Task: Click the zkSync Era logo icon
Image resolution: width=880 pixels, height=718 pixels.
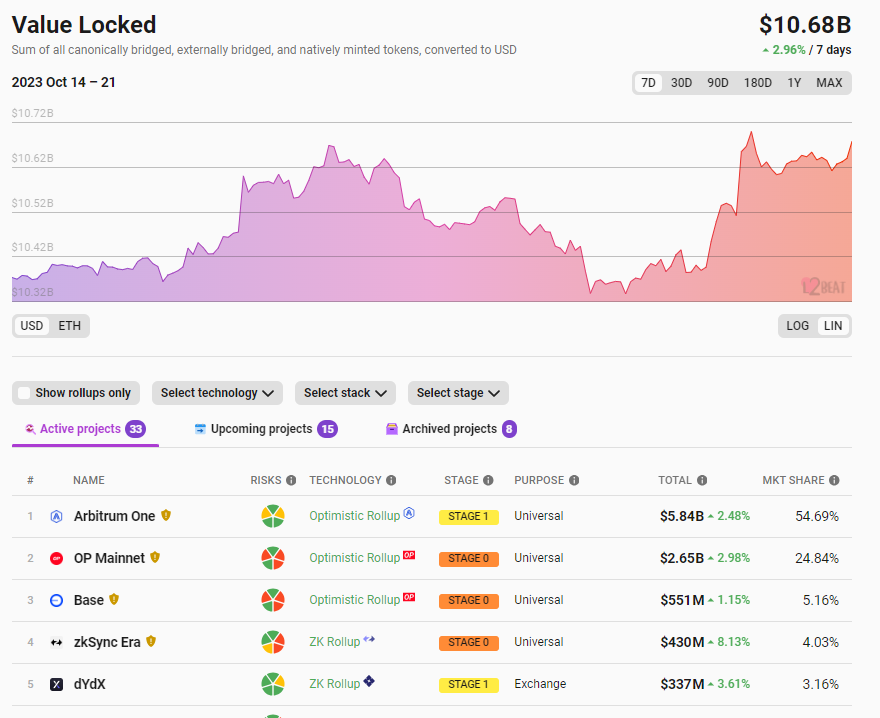Action: pyautogui.click(x=57, y=642)
